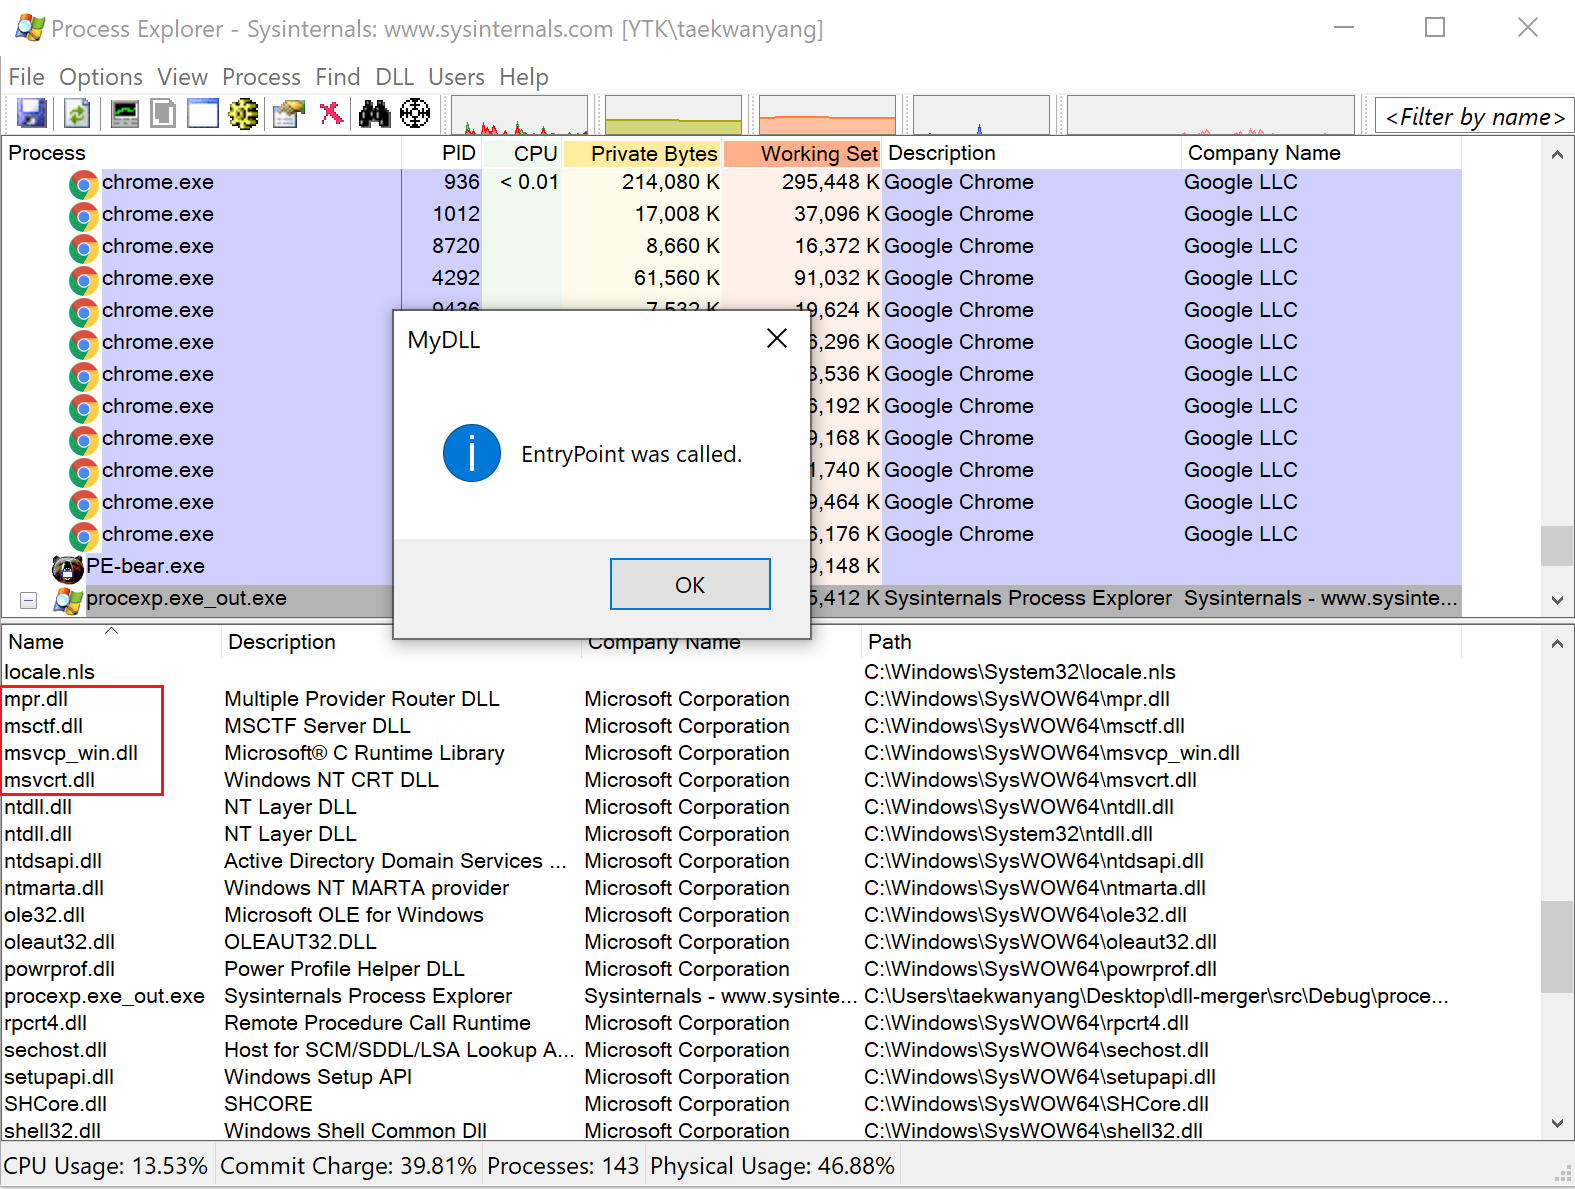Sort by the Private Bytes column header
The height and width of the screenshot is (1189, 1575).
643,153
